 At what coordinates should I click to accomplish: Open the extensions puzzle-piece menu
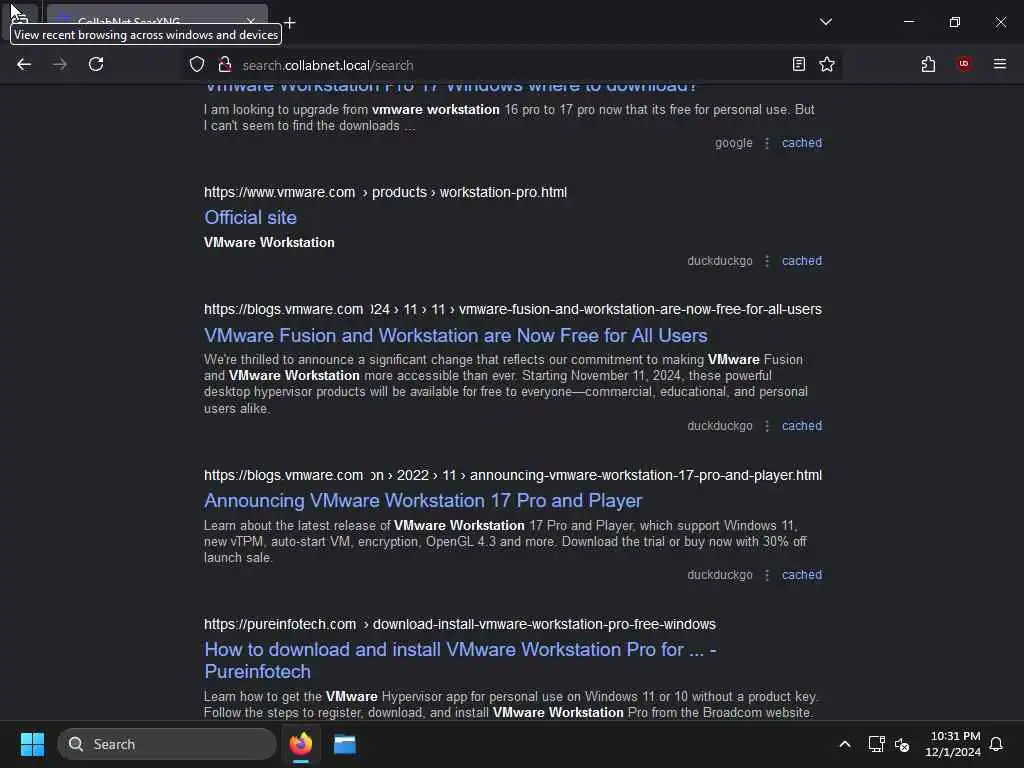tap(928, 64)
